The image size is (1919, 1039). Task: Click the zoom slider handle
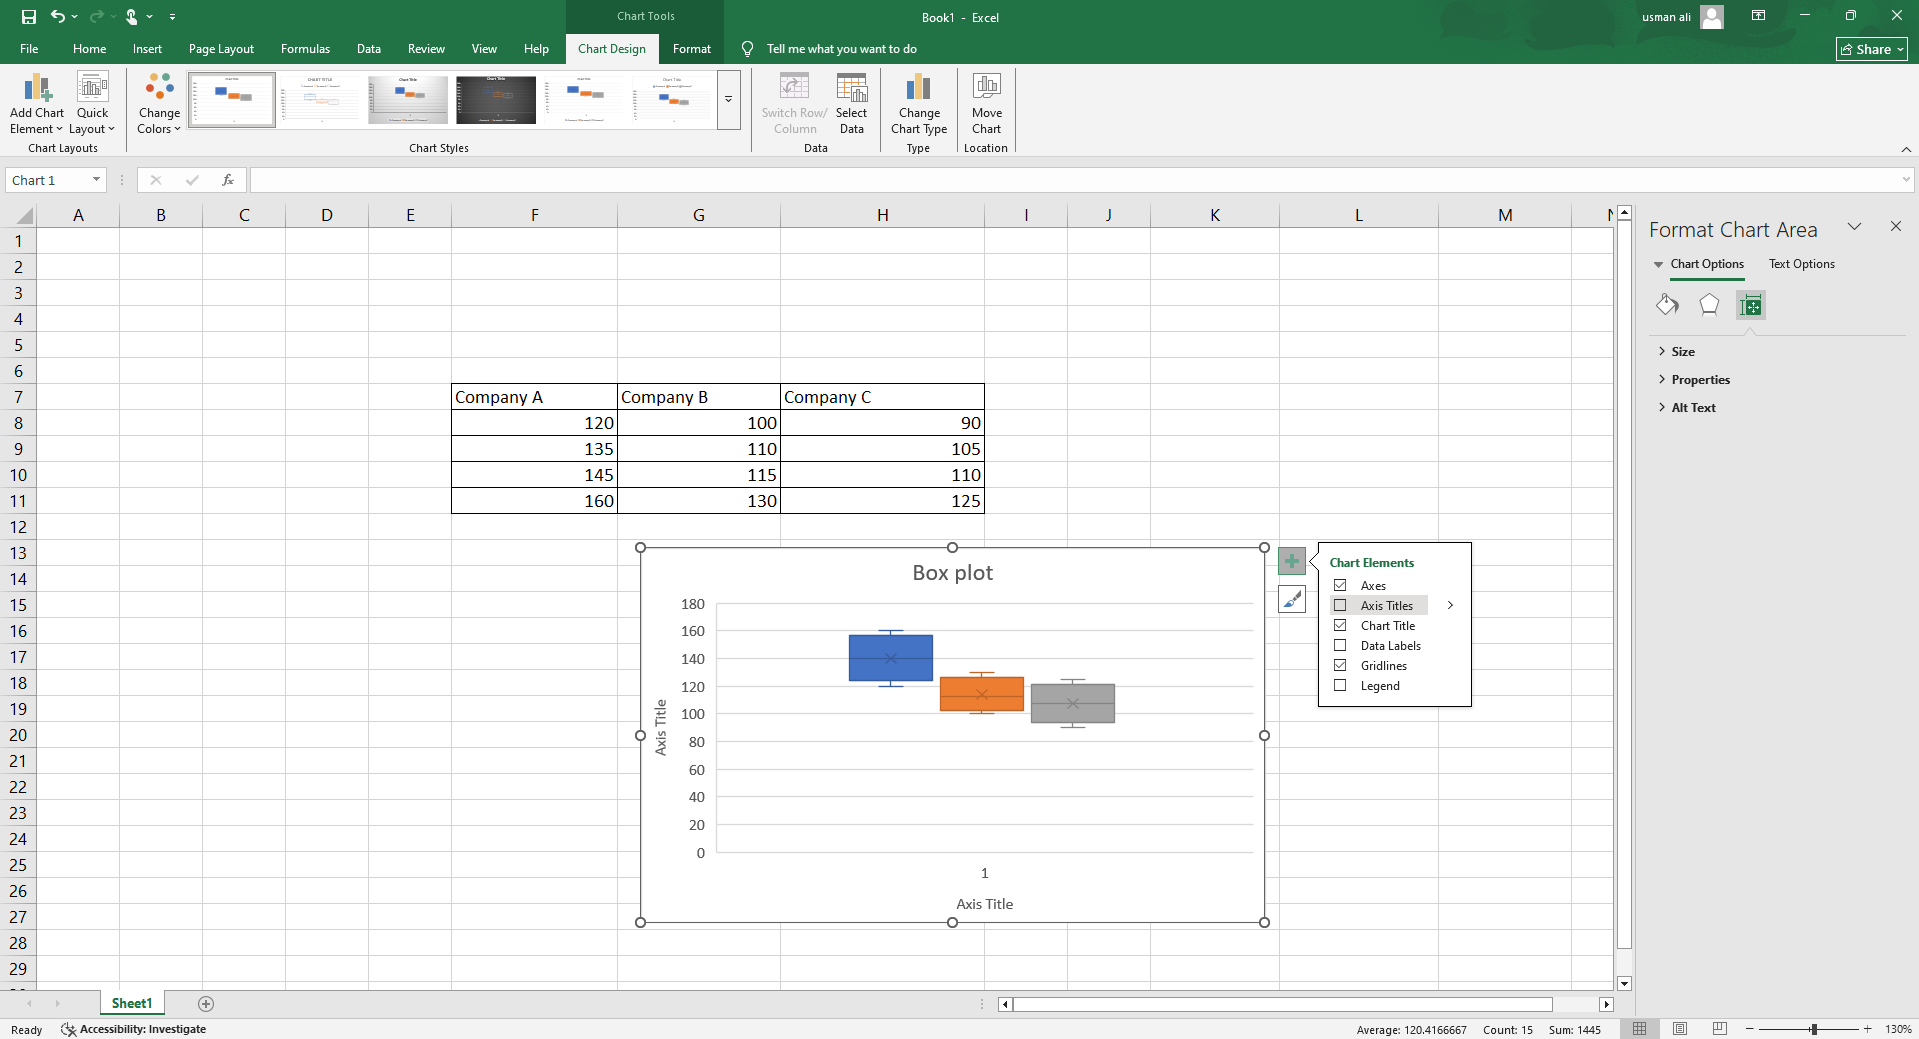[1813, 1029]
